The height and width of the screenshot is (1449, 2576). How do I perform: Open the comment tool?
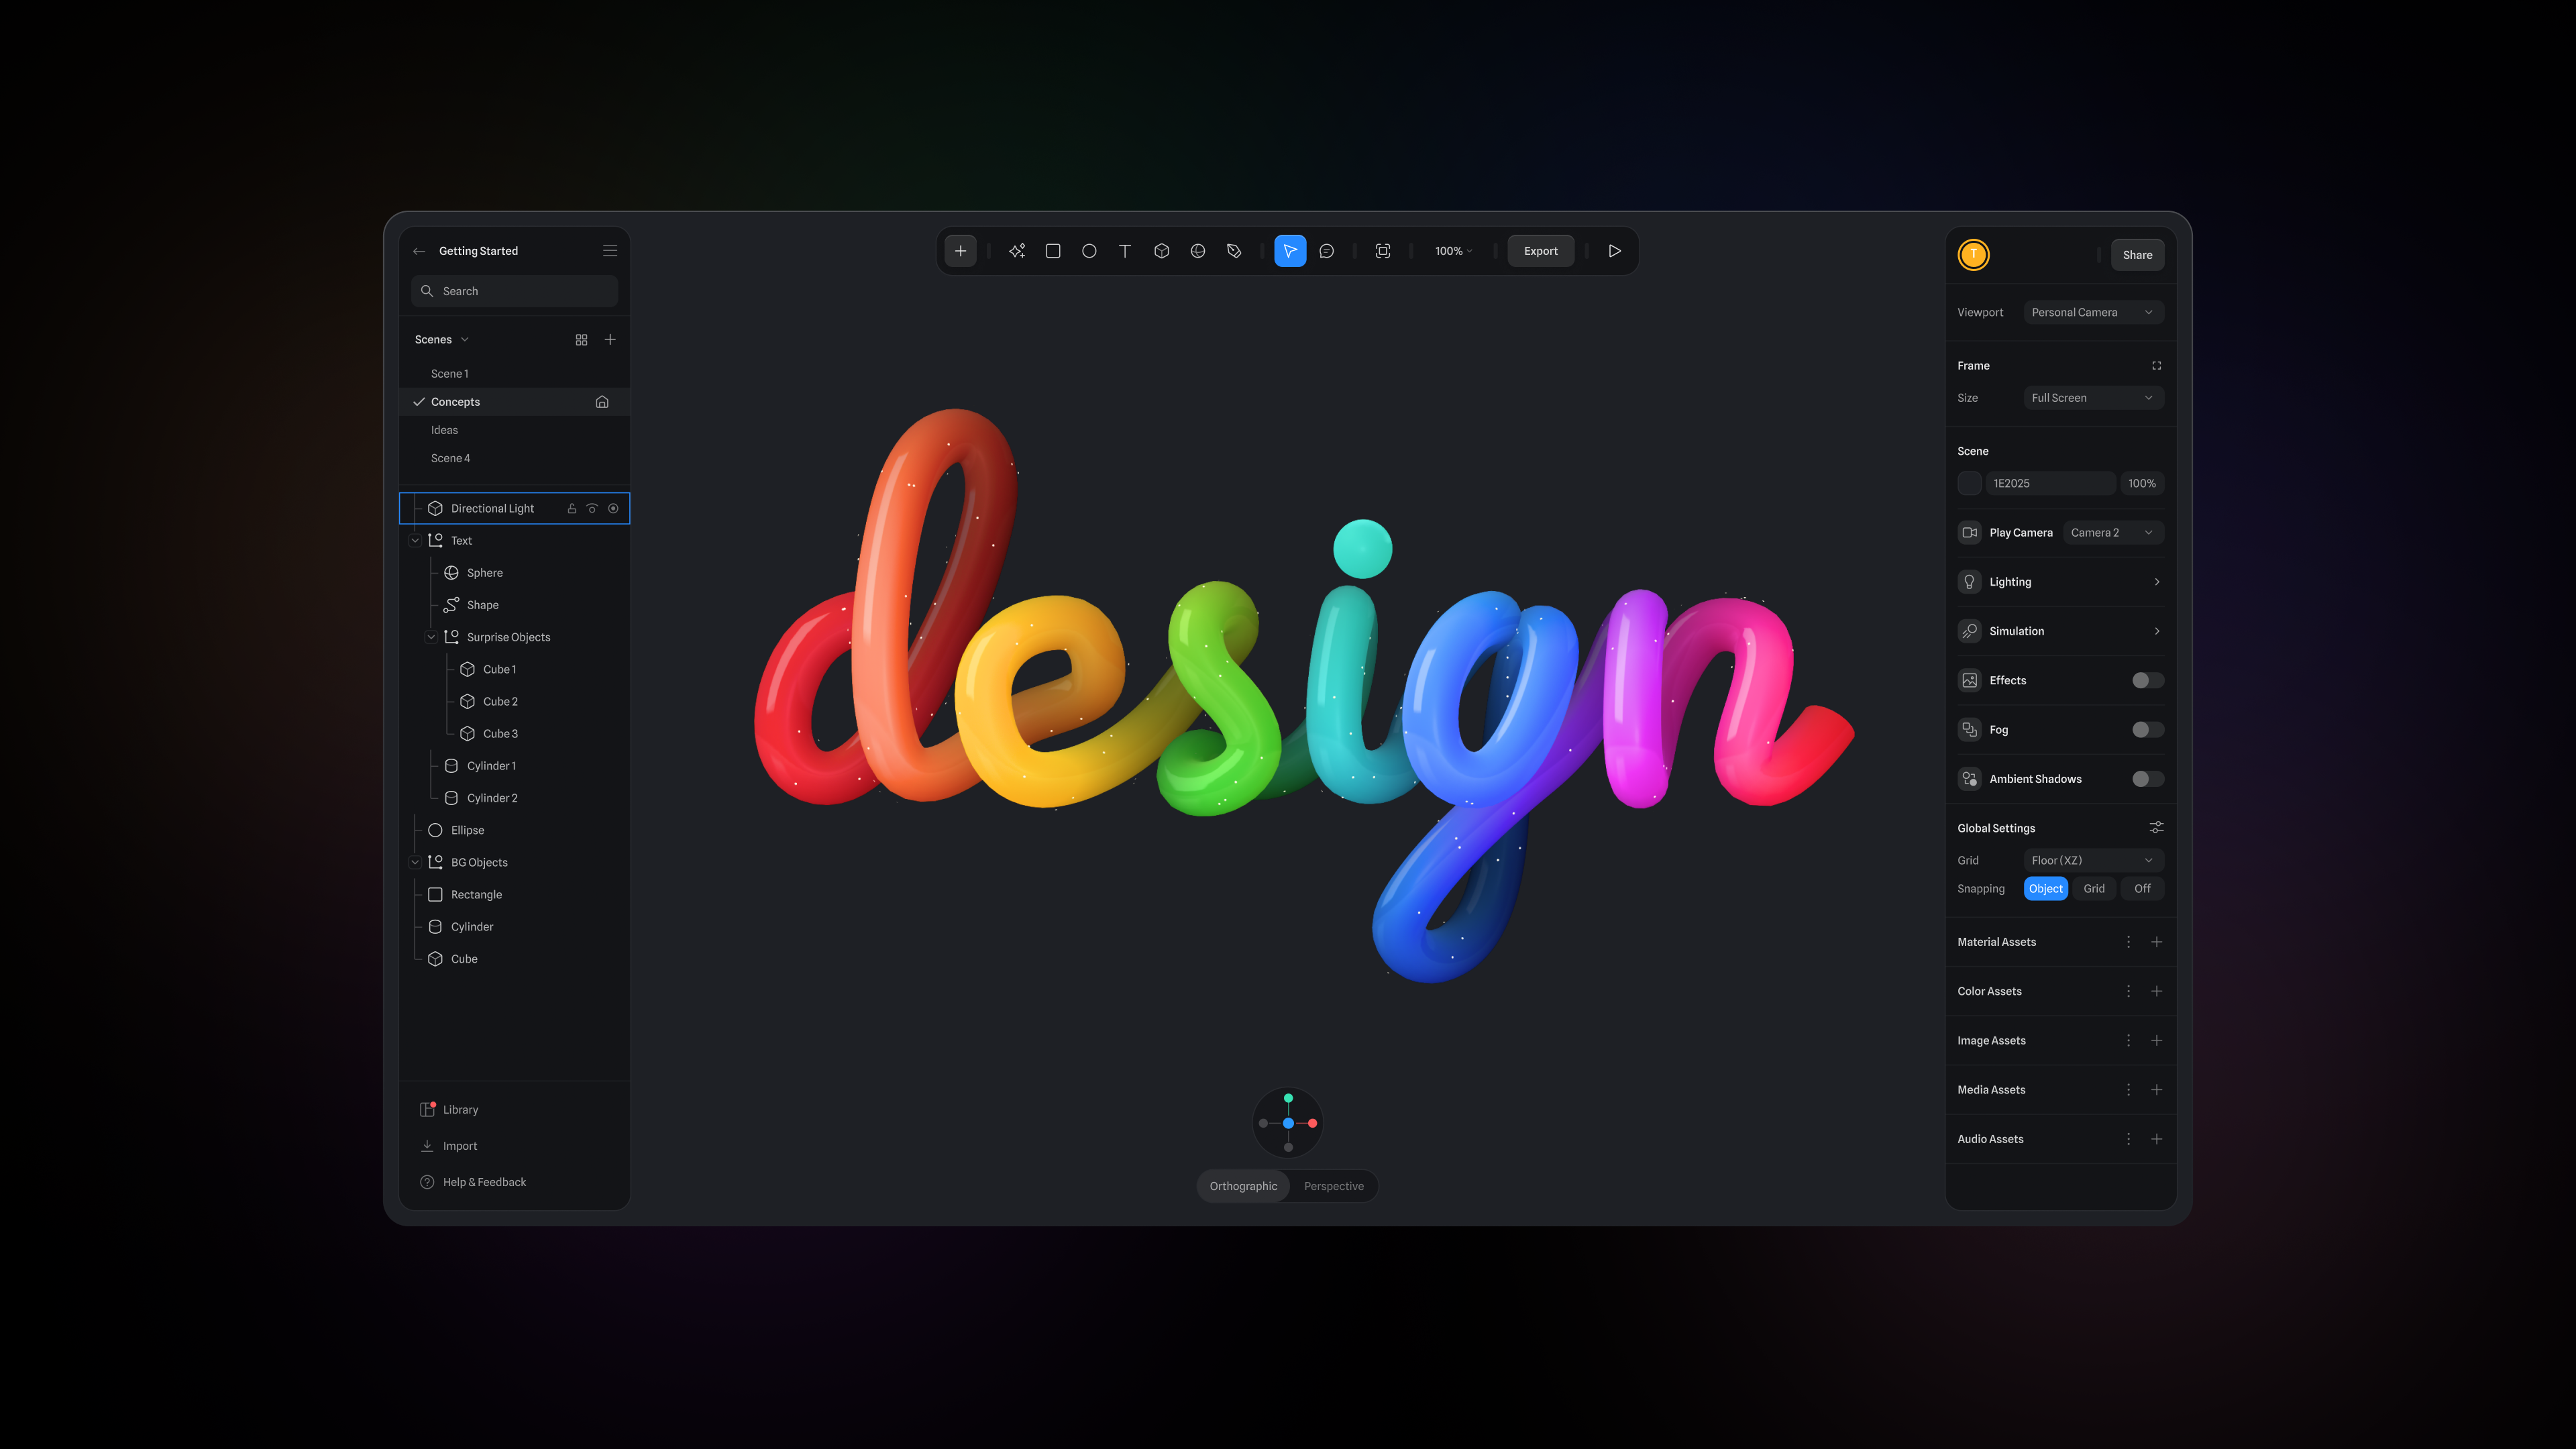click(1327, 251)
